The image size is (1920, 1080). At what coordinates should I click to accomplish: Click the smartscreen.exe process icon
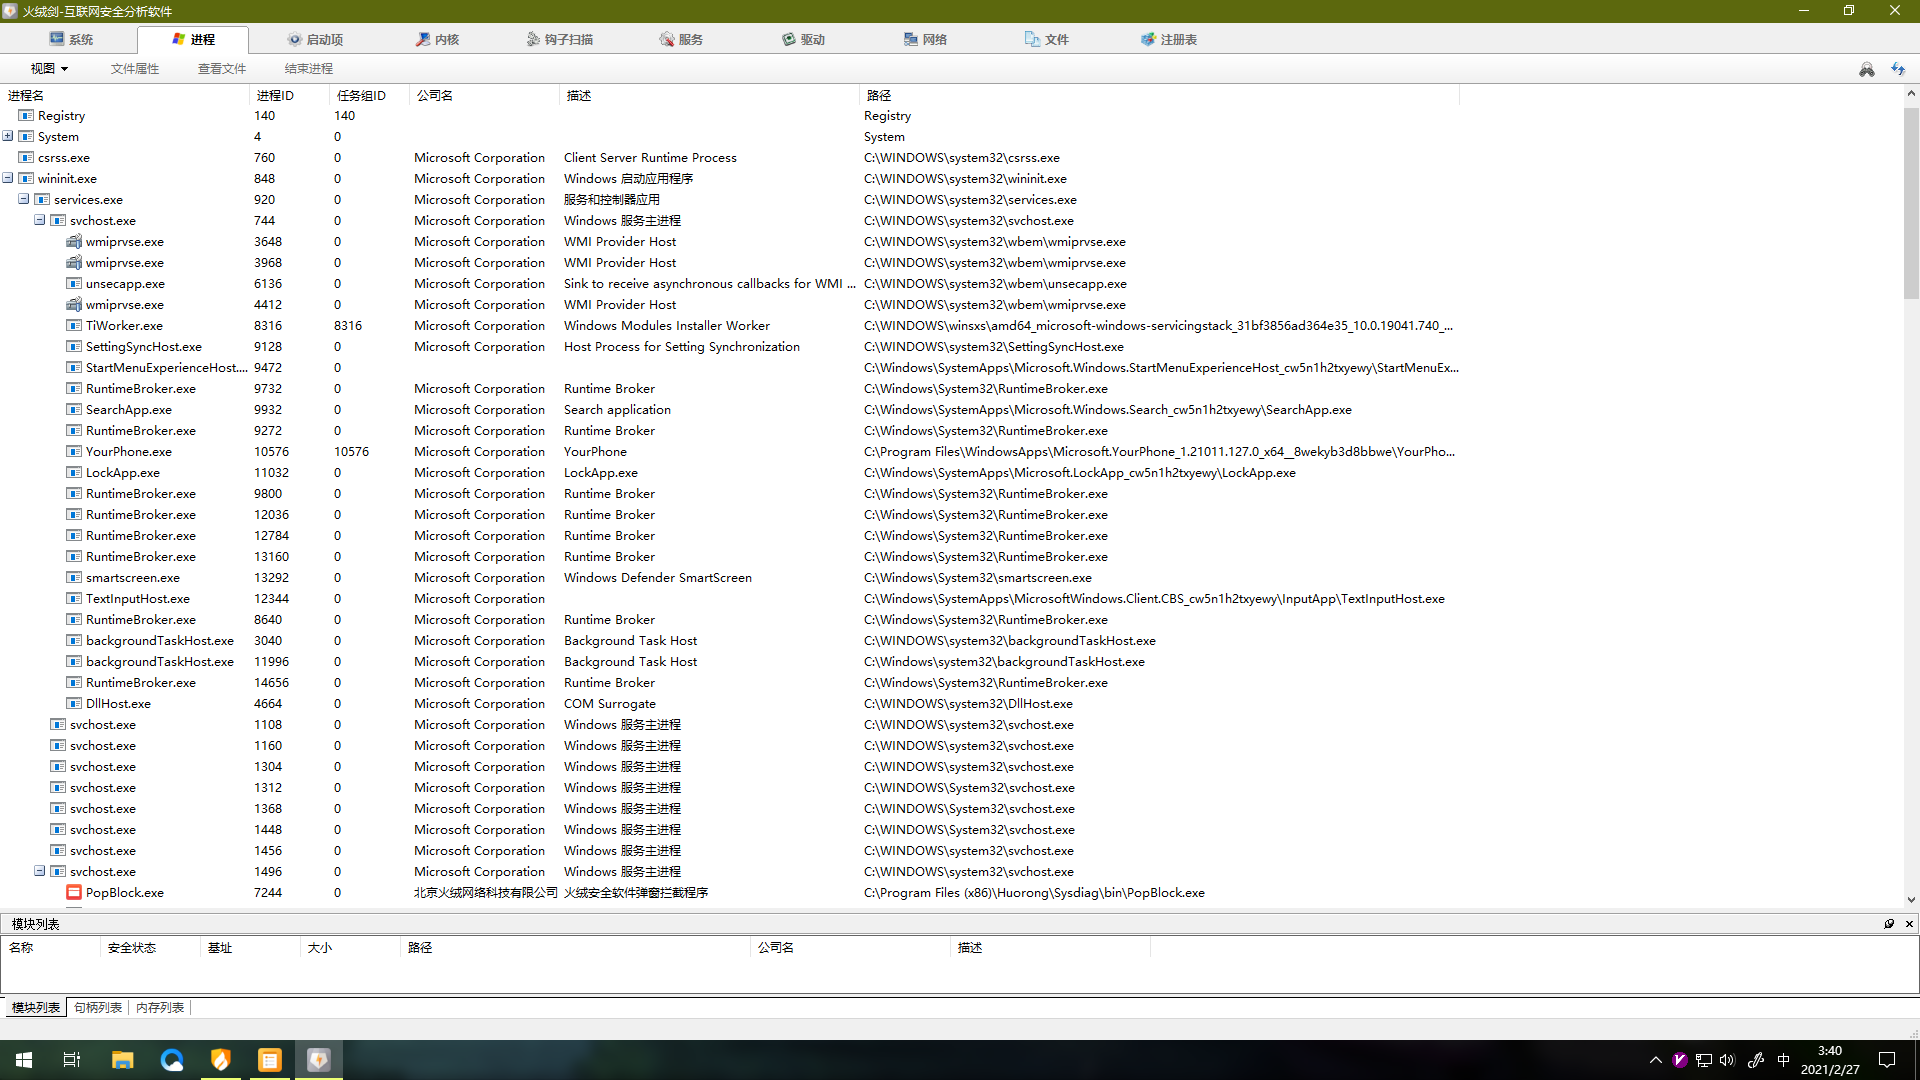[x=74, y=577]
